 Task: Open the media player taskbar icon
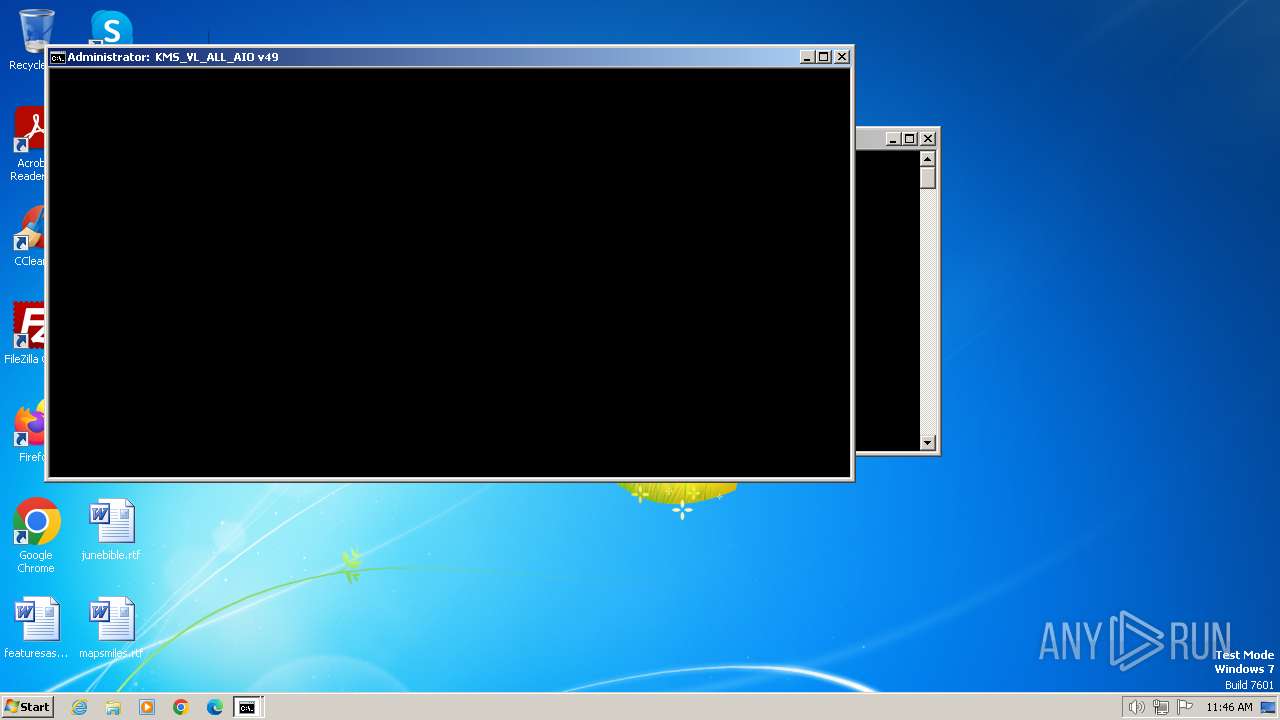pyautogui.click(x=147, y=707)
